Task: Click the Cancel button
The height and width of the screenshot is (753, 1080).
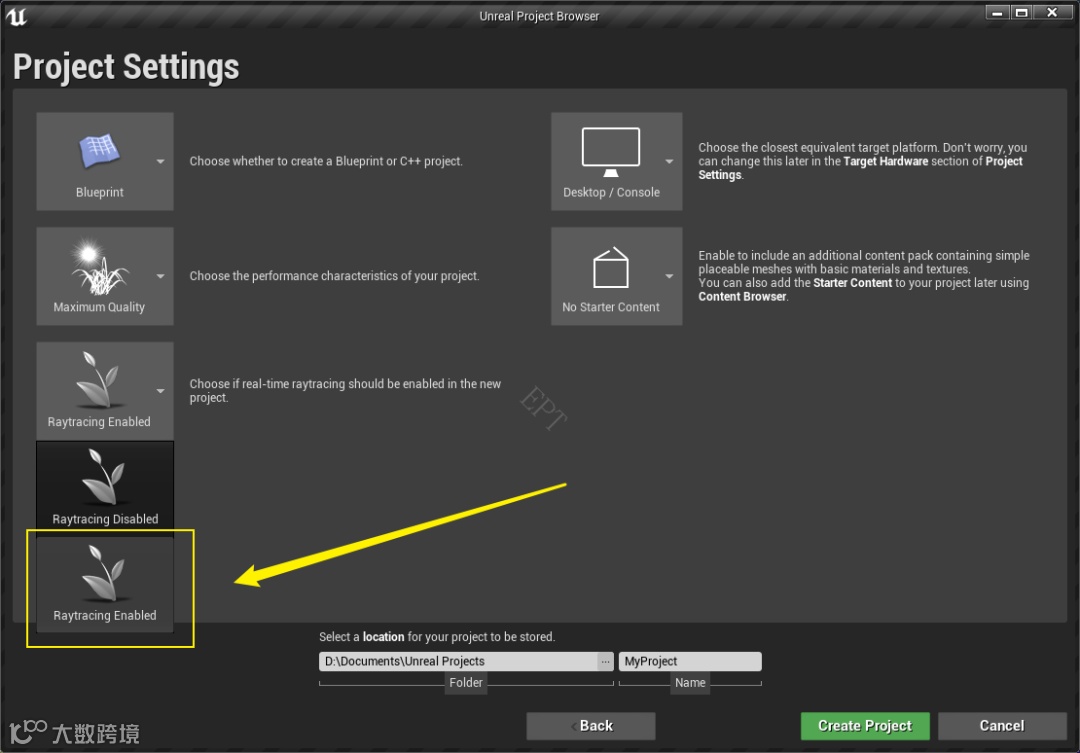Action: (x=1002, y=726)
